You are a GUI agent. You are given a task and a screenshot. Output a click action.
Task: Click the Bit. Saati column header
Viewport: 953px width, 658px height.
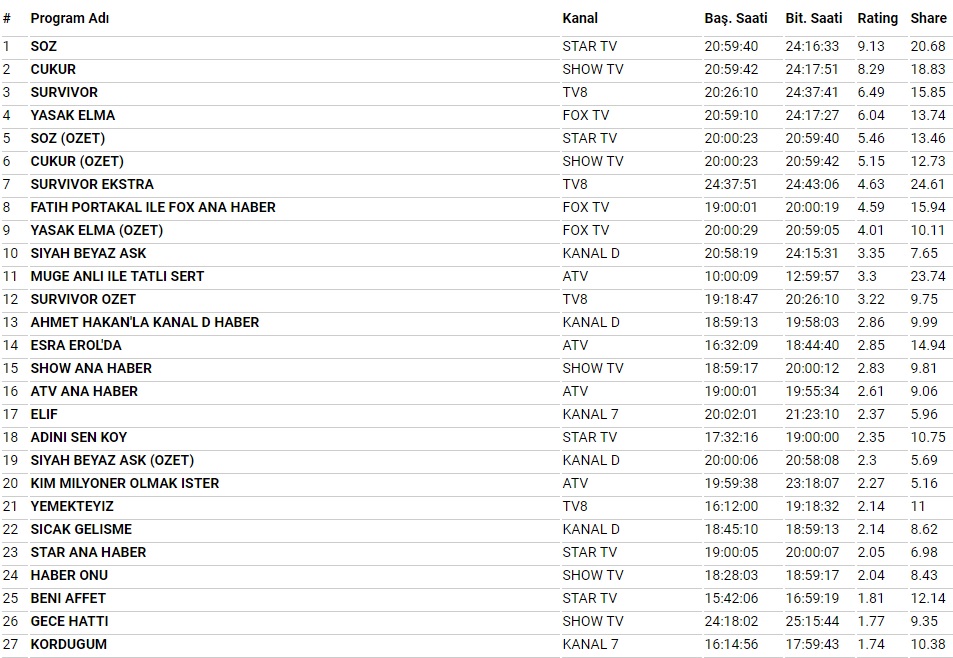tap(813, 18)
